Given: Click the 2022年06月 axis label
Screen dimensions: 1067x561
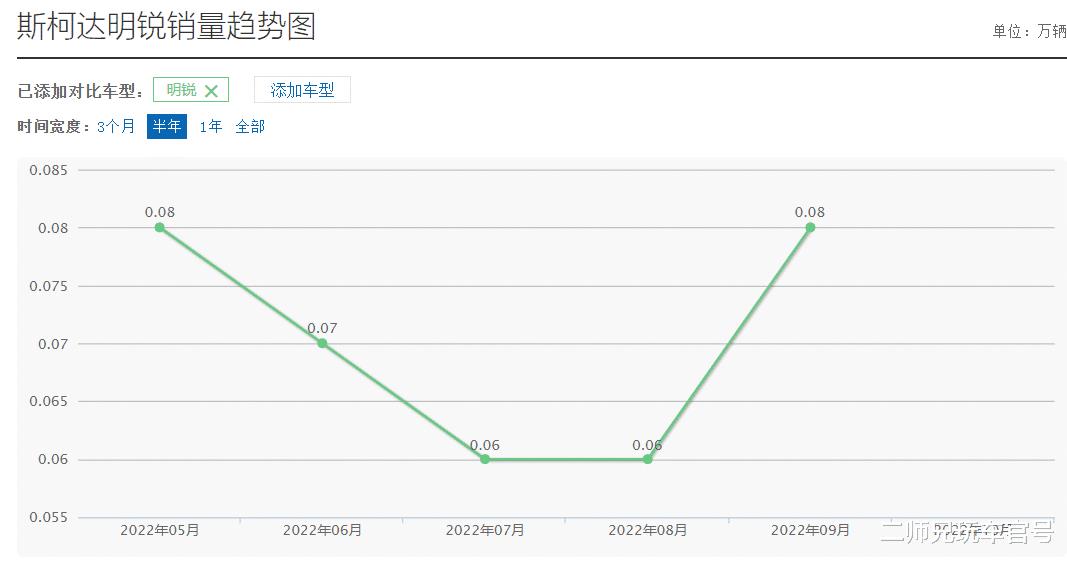Looking at the screenshot, I should coord(323,530).
